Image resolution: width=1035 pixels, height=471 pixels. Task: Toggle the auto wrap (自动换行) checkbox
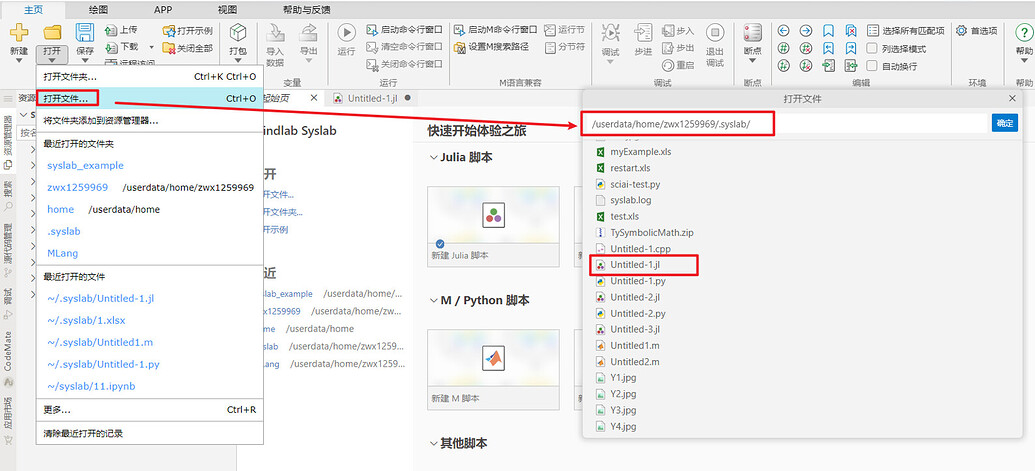click(871, 66)
